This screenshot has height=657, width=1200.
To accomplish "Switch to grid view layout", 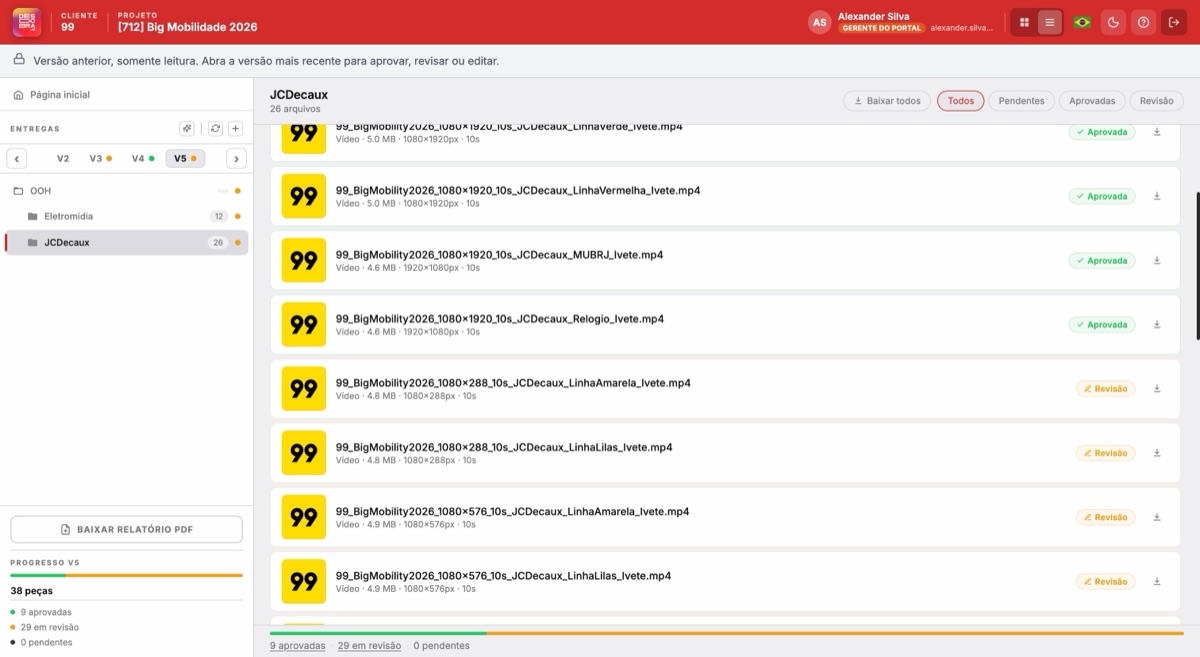I will [1024, 22].
